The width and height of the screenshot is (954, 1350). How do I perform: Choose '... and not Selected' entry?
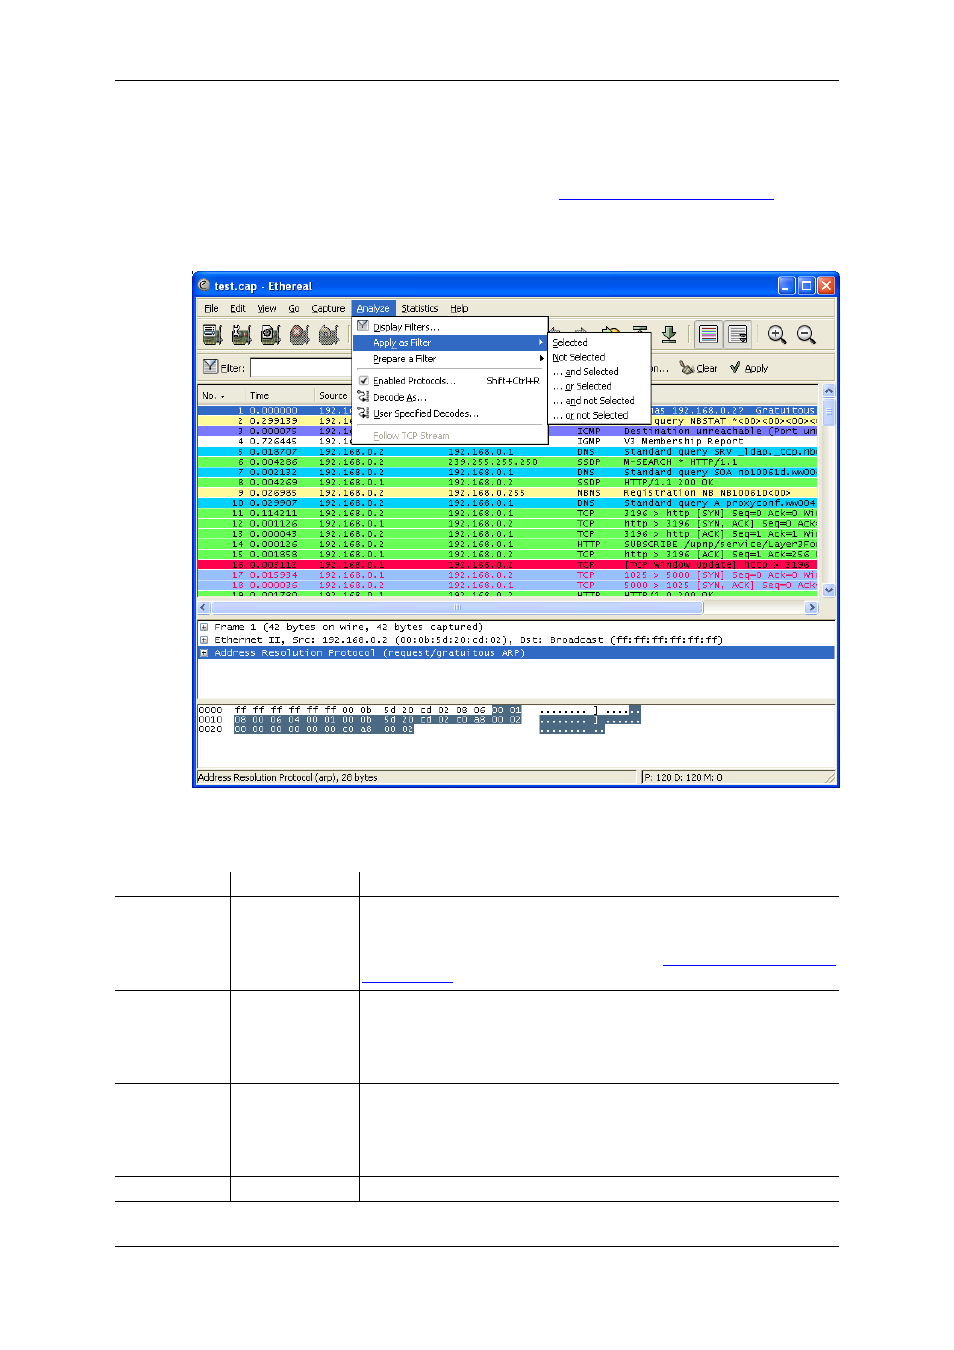[600, 400]
